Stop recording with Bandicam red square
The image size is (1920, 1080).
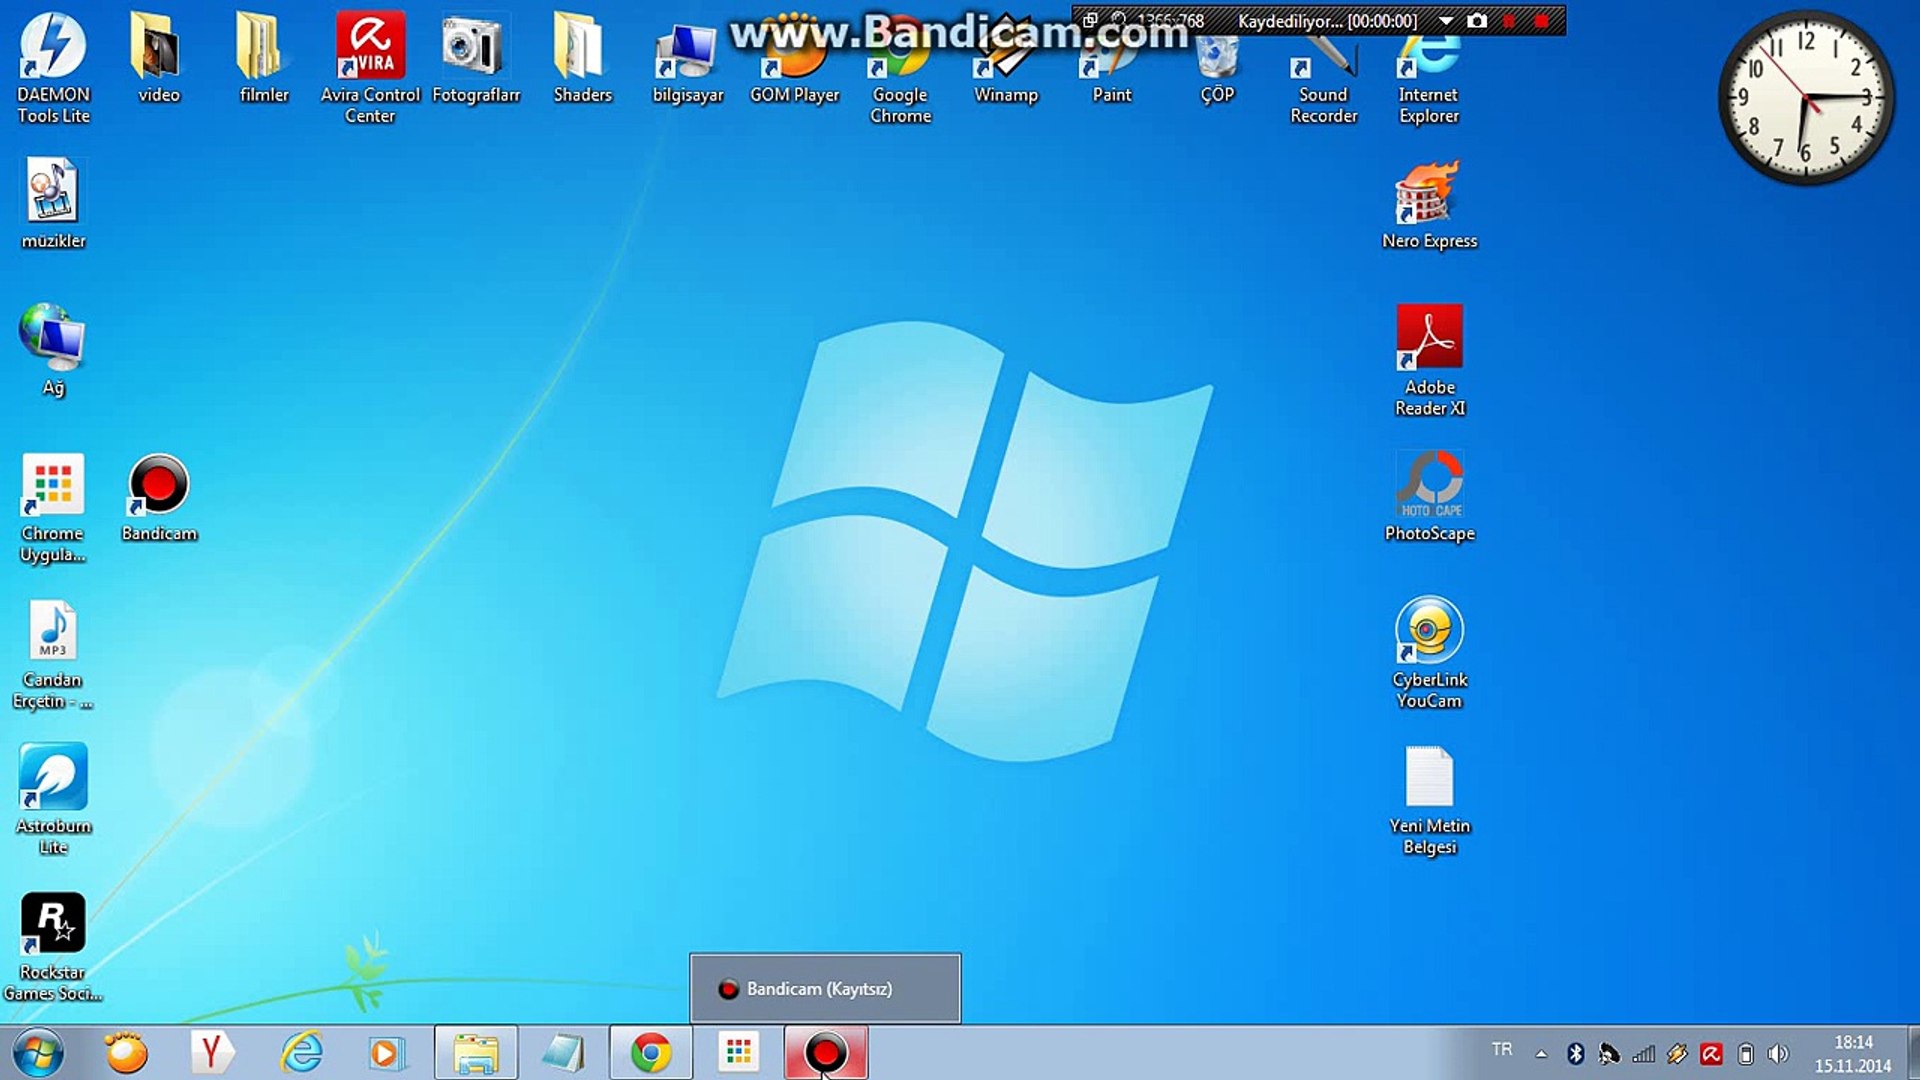coord(1541,21)
